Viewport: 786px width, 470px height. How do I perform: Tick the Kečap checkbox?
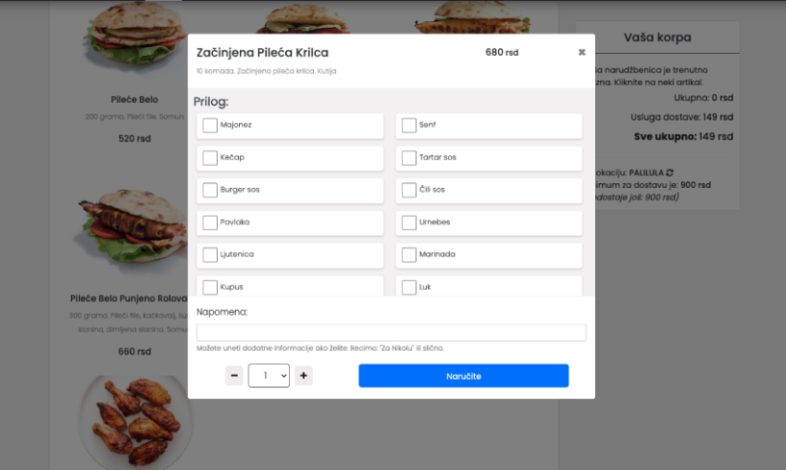click(210, 158)
